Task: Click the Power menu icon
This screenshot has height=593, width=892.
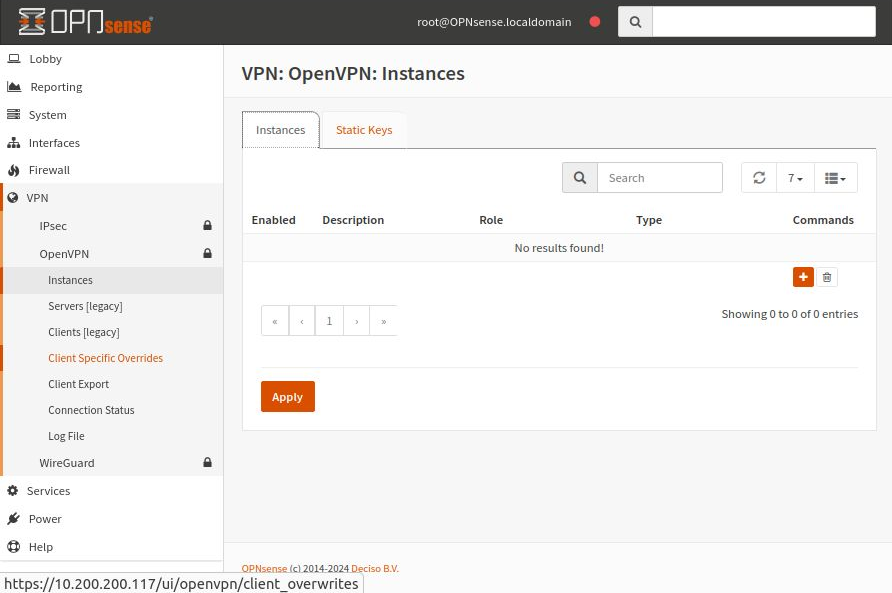Action: [14, 519]
